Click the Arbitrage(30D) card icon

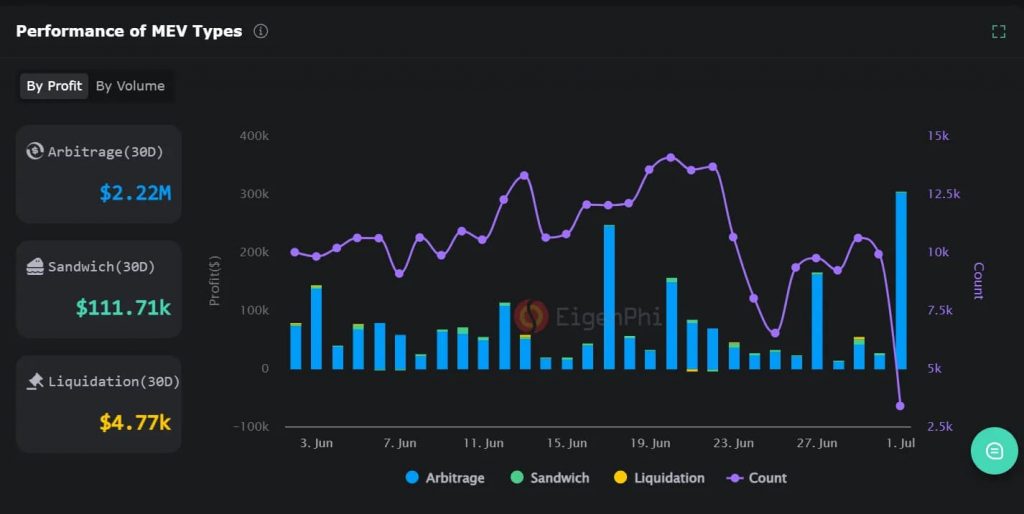click(x=35, y=152)
